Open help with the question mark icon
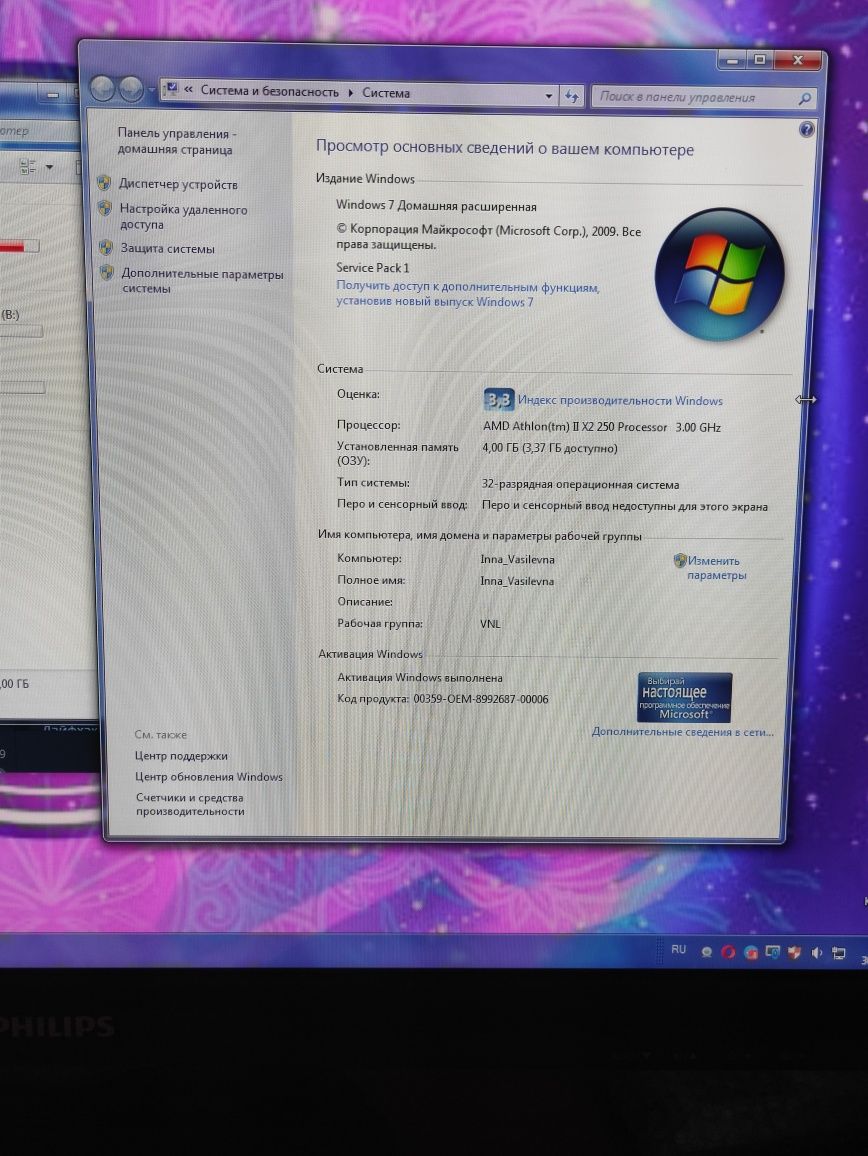868x1156 pixels. 806,130
